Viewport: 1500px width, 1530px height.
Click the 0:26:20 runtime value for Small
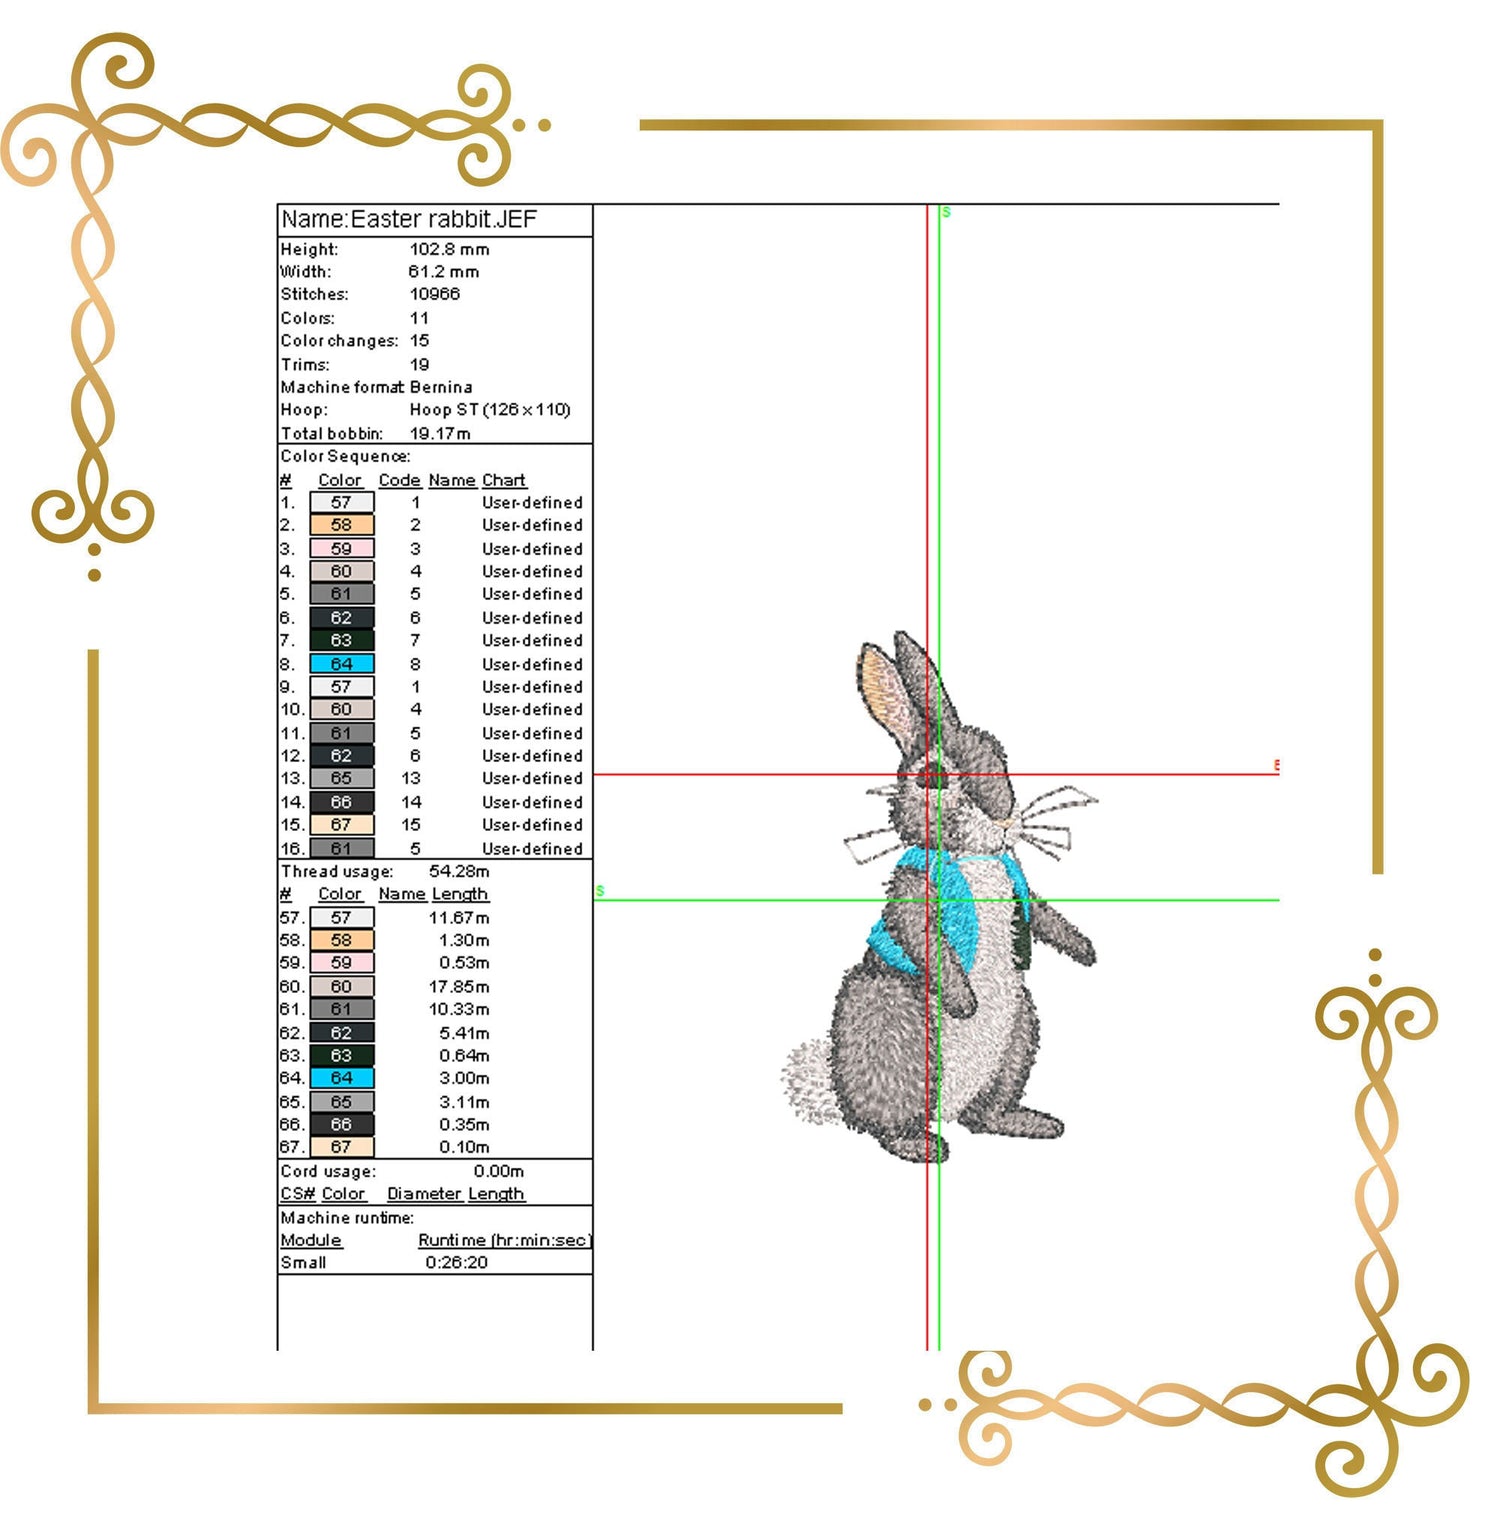[x=457, y=1263]
